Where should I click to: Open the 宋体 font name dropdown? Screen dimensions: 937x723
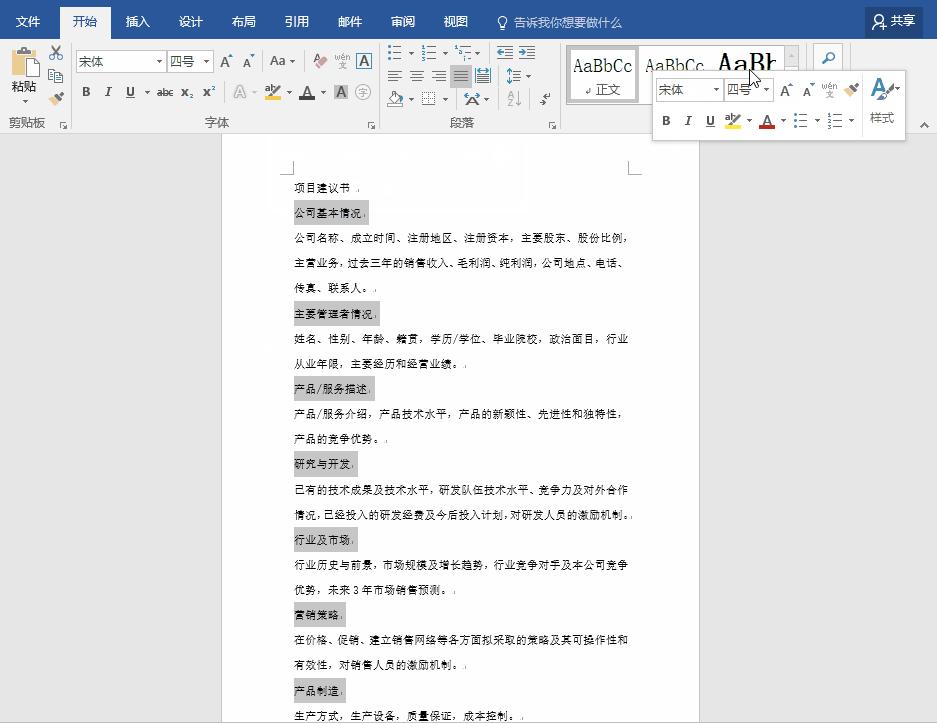158,61
